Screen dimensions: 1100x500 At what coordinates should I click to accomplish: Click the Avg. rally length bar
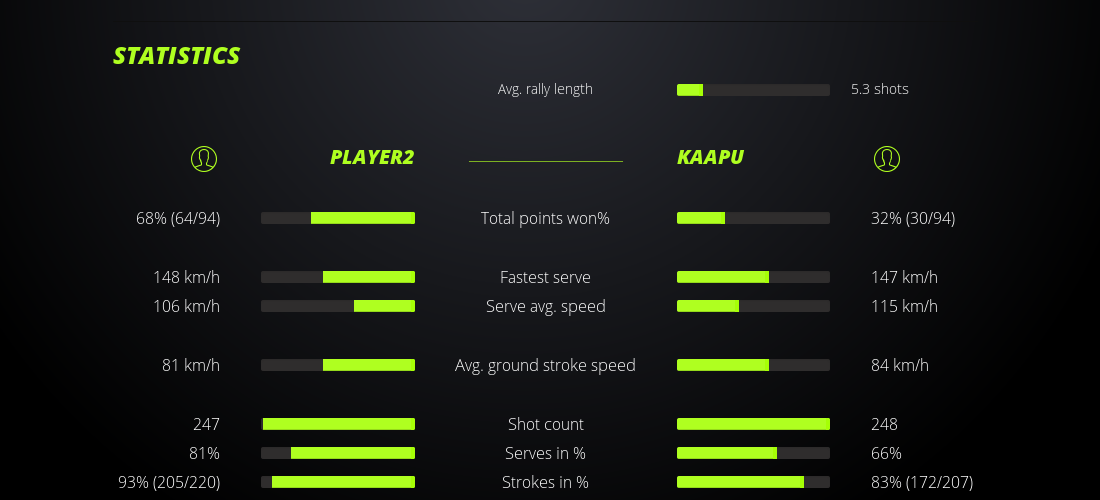point(753,90)
